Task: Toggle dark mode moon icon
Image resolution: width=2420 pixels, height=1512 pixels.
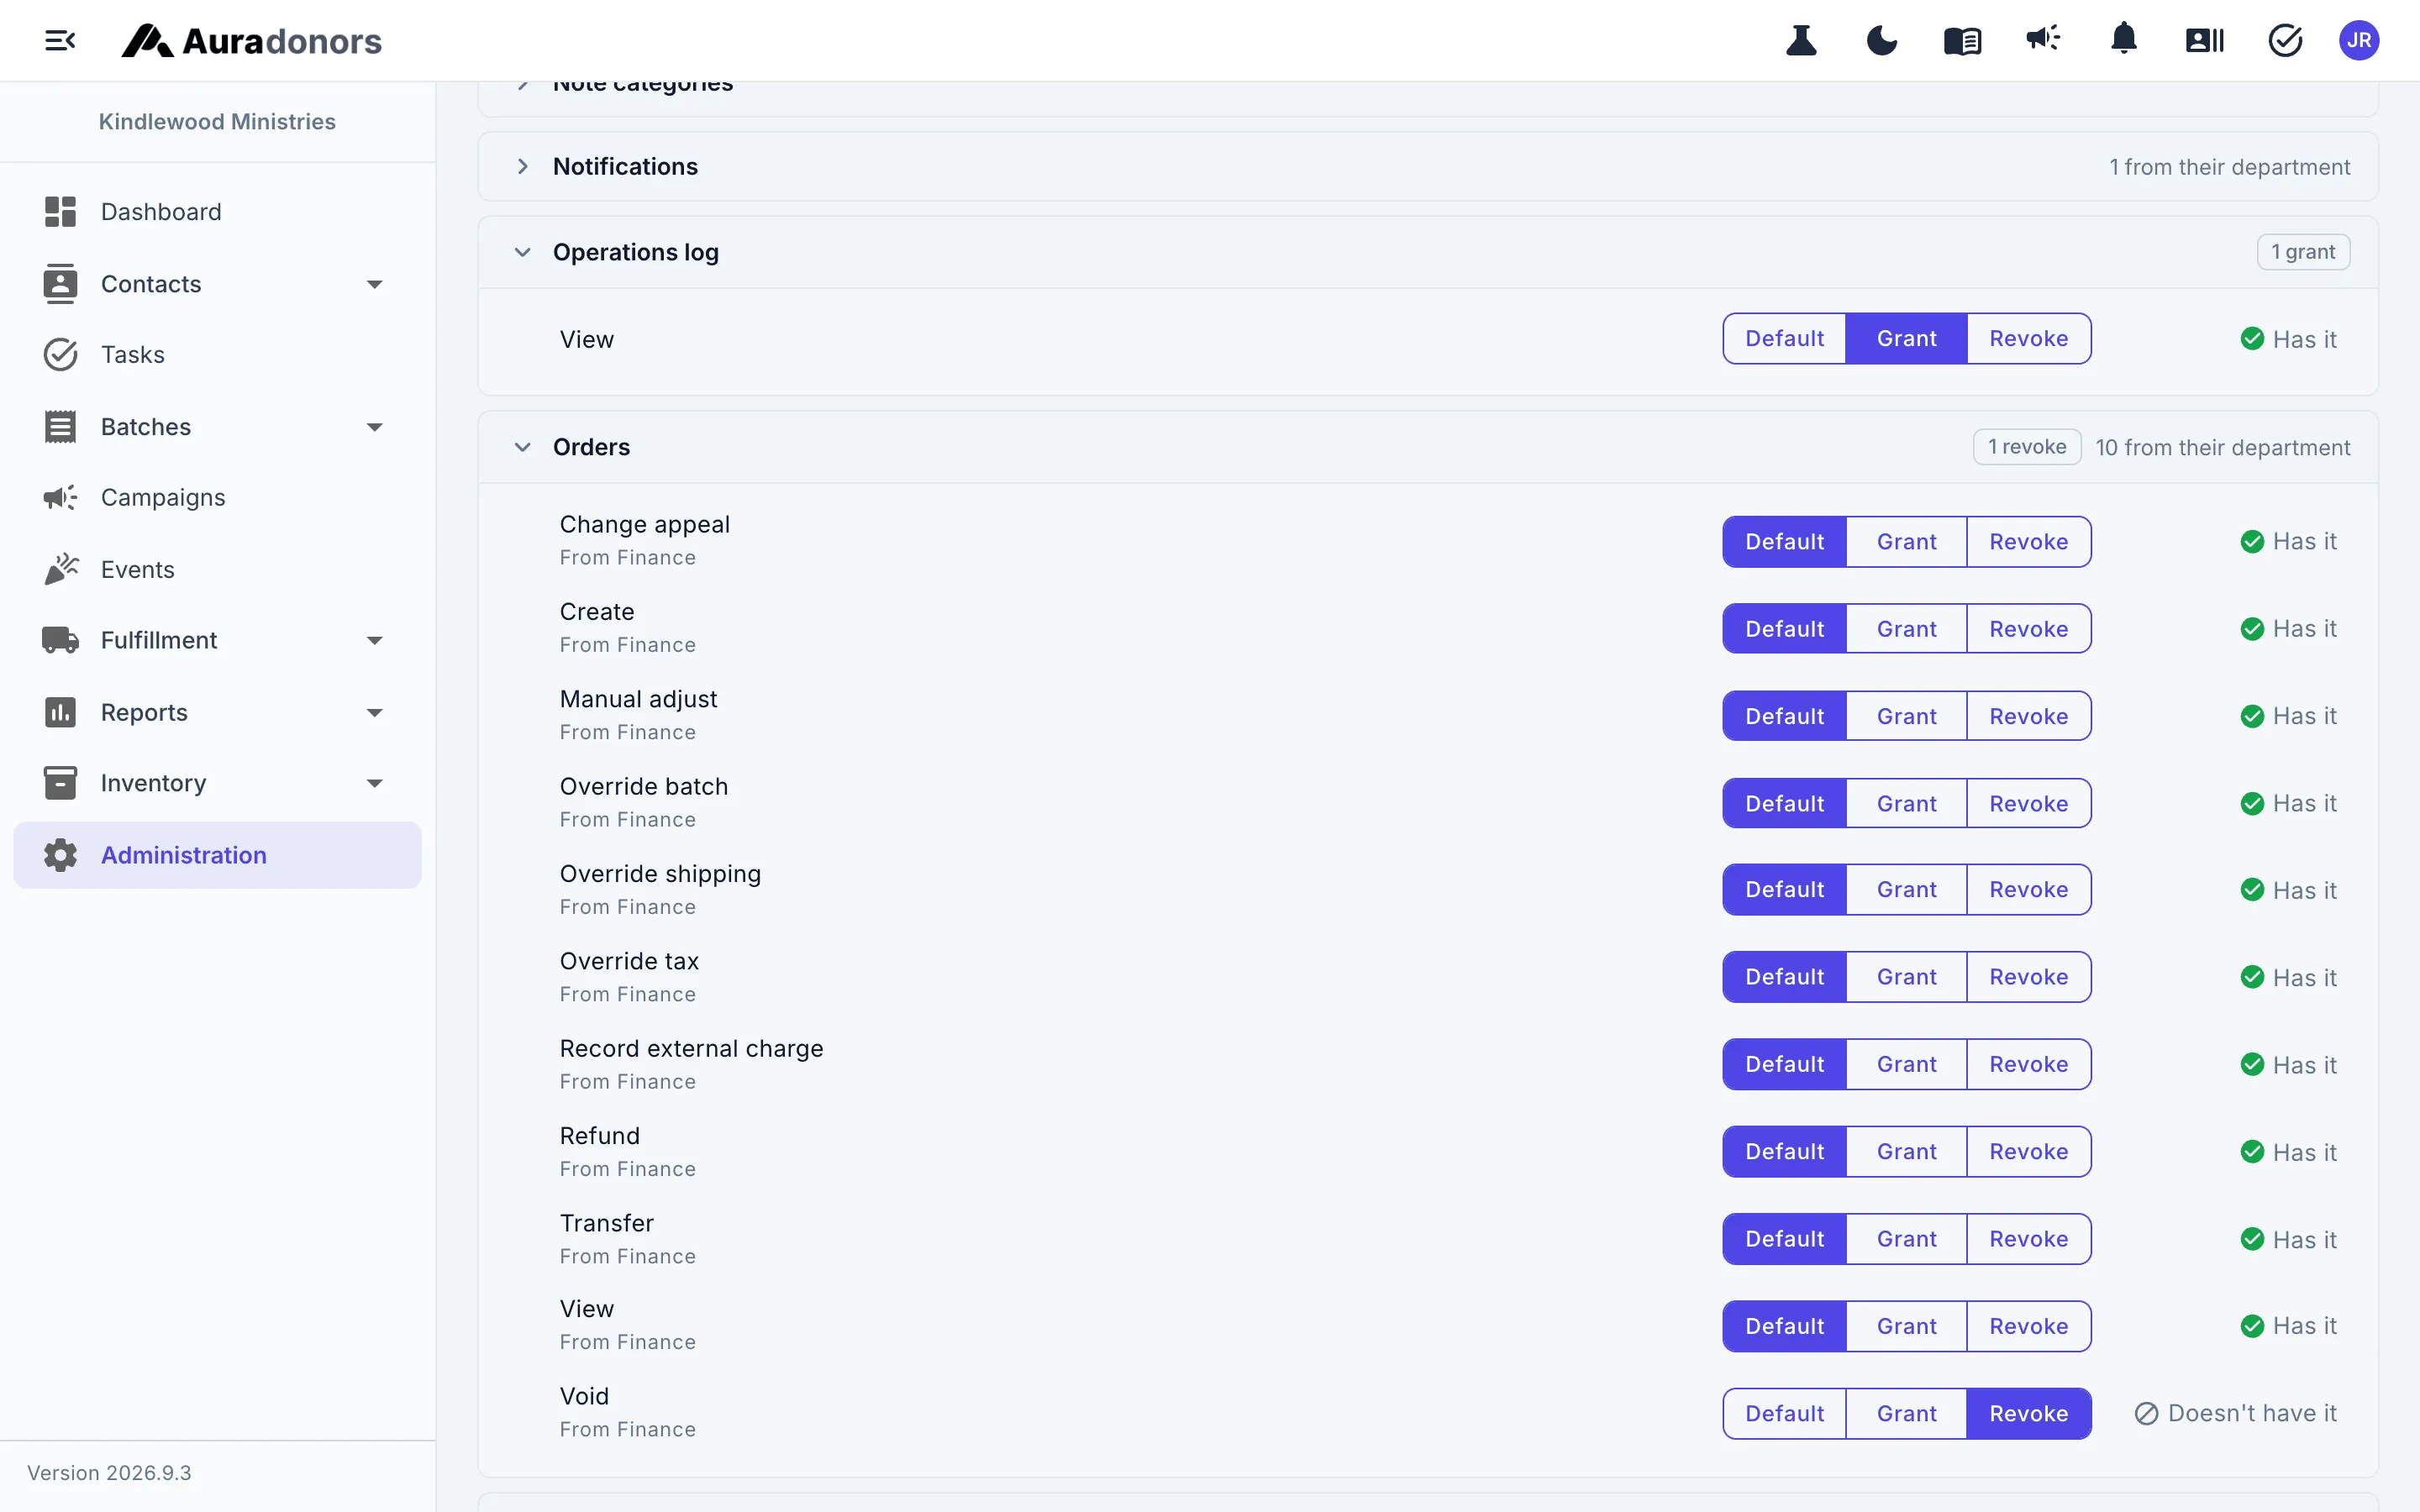Action: click(1882, 41)
